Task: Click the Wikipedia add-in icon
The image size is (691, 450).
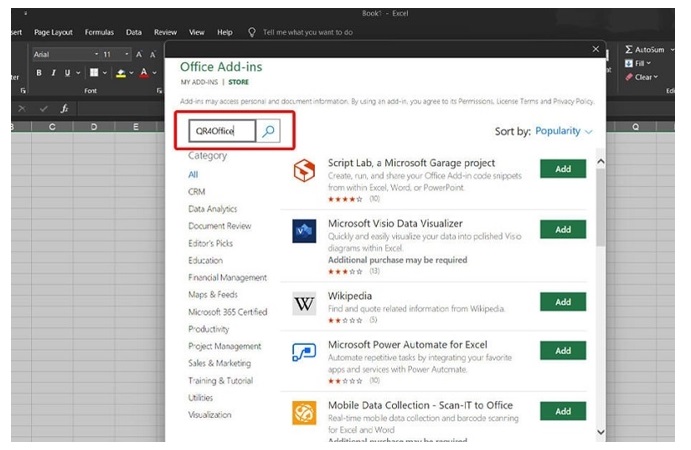Action: tap(304, 303)
